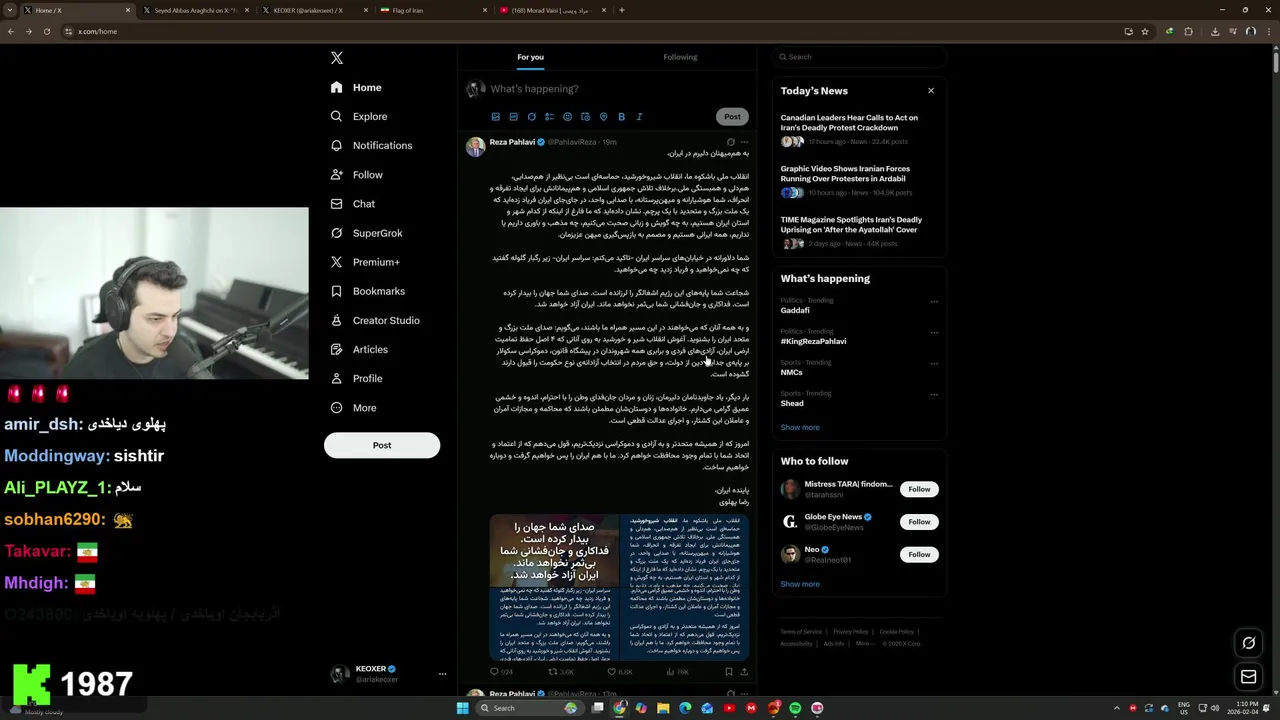This screenshot has height=720, width=1280.
Task: Bookmark the Reza Pahlavi post
Action: [729, 672]
